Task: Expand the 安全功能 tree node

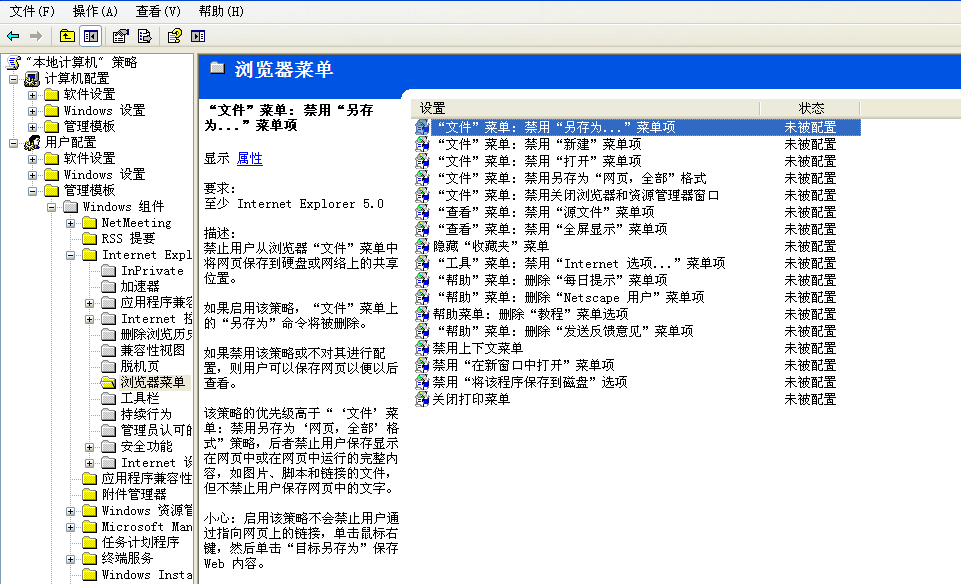Action: (x=91, y=447)
